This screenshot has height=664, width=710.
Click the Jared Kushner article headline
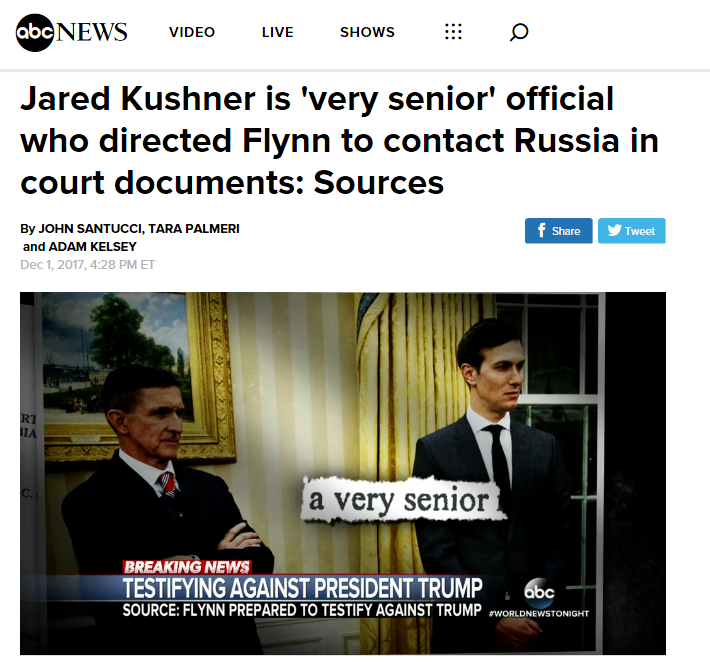click(x=339, y=140)
